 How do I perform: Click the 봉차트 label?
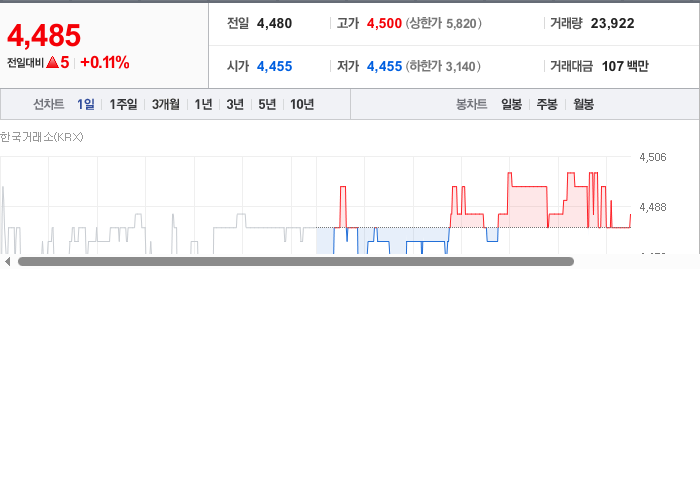[x=471, y=104]
